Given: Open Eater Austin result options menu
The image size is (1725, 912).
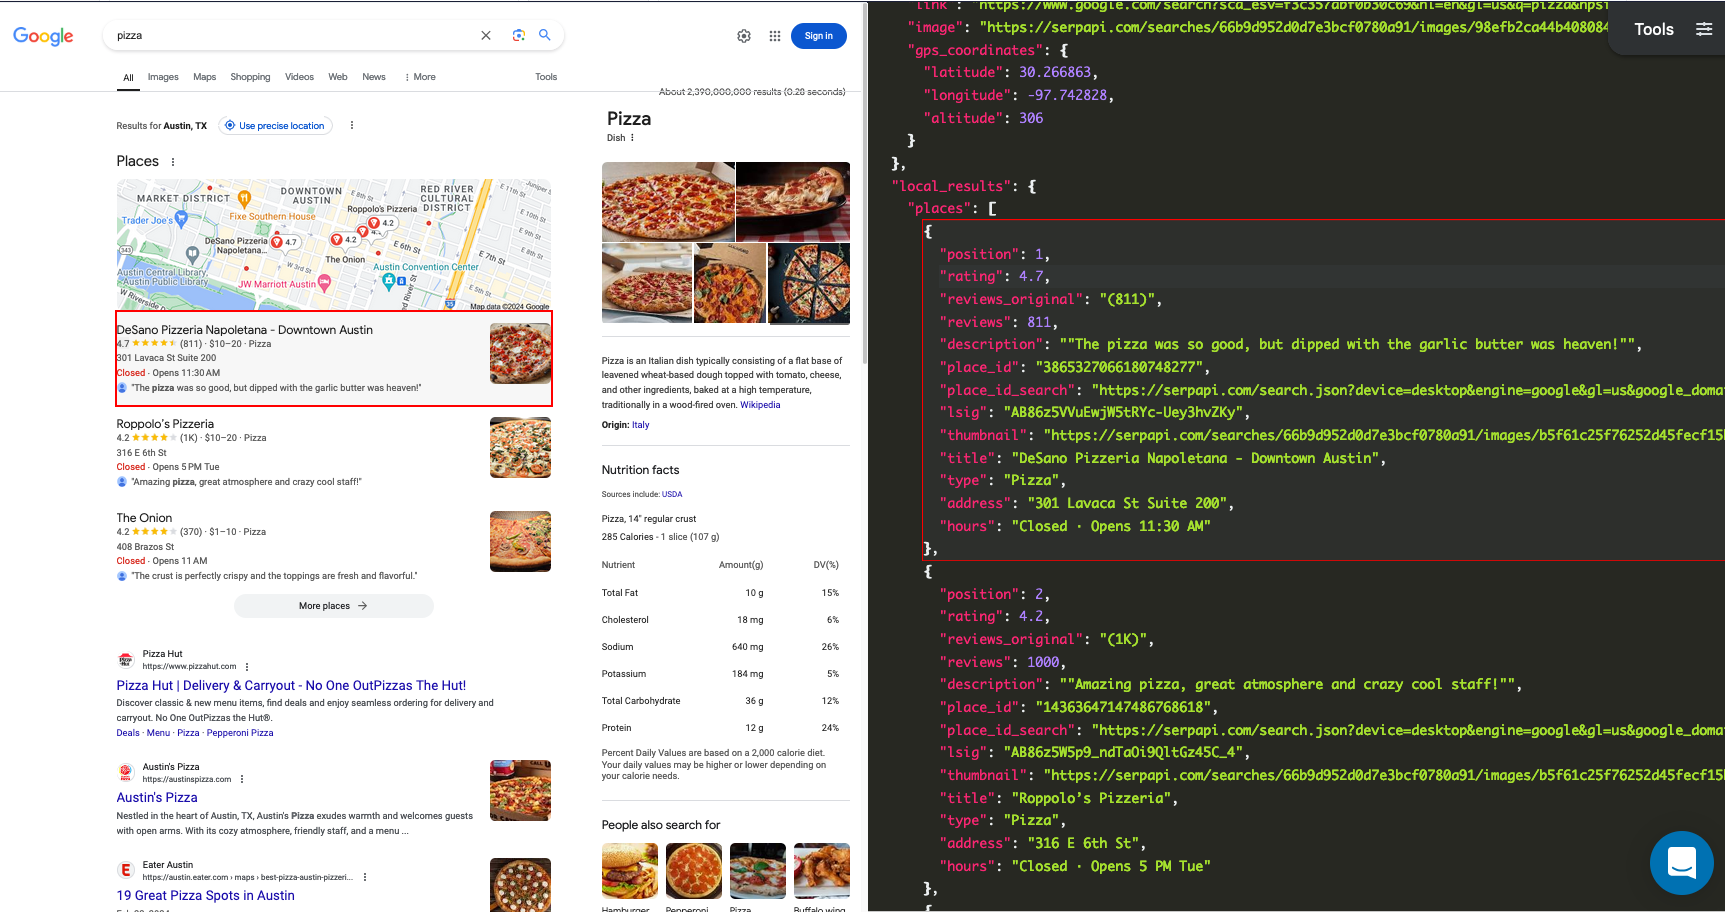Looking at the screenshot, I should point(365,878).
